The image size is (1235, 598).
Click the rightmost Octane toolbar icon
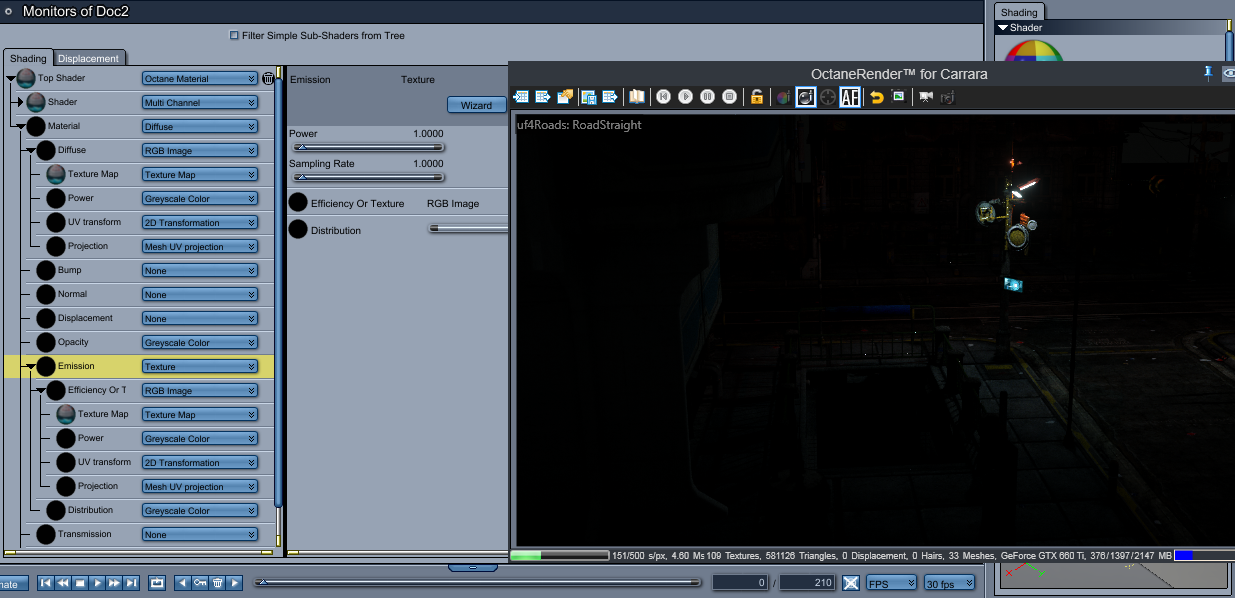coord(948,97)
